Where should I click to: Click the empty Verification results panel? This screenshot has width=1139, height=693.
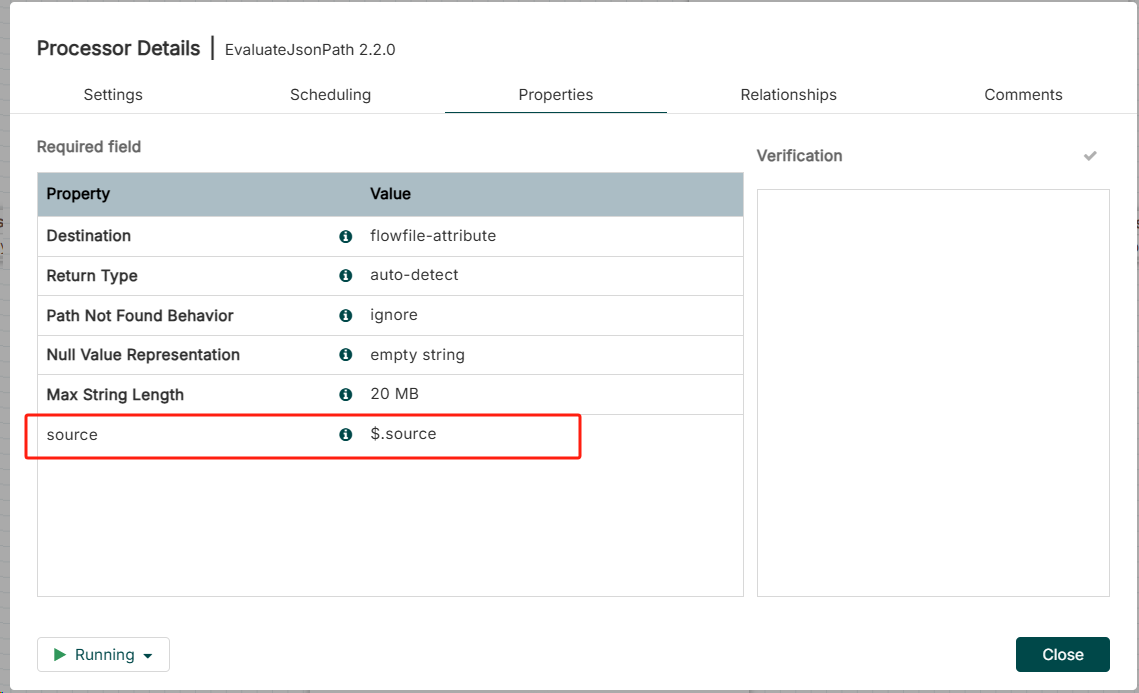pyautogui.click(x=932, y=392)
